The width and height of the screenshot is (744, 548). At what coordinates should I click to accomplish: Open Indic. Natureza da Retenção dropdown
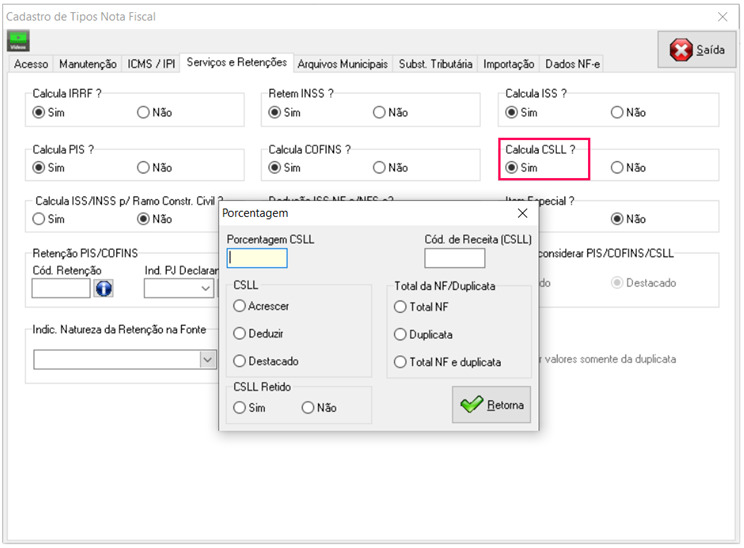[207, 359]
